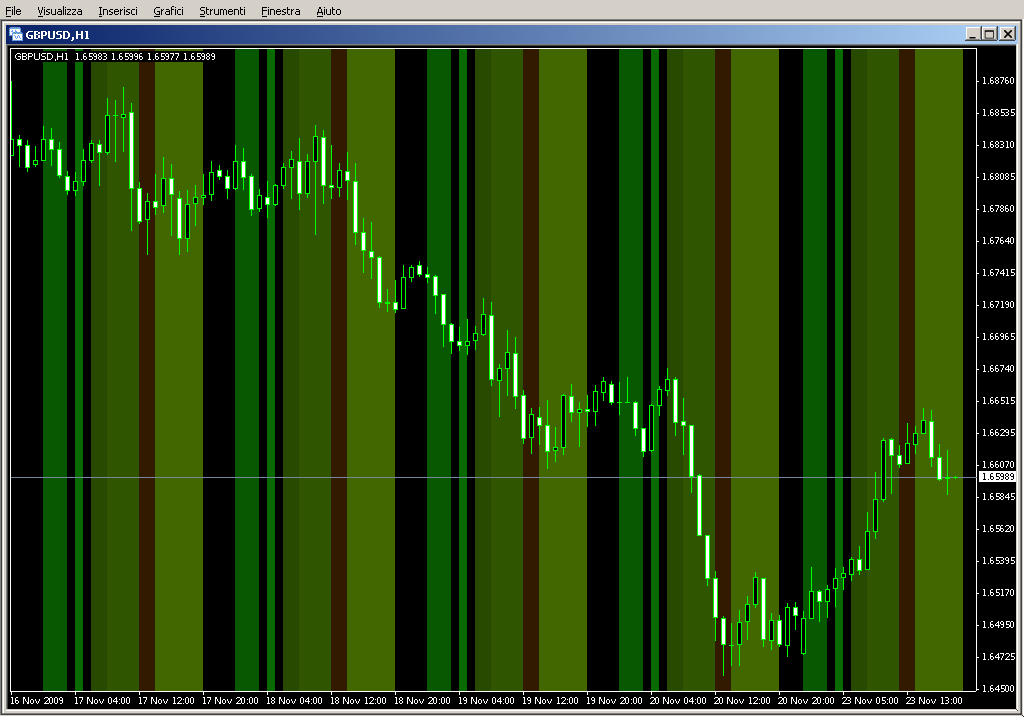Click price scale value 1.65620
The width and height of the screenshot is (1024, 717).
pos(999,529)
